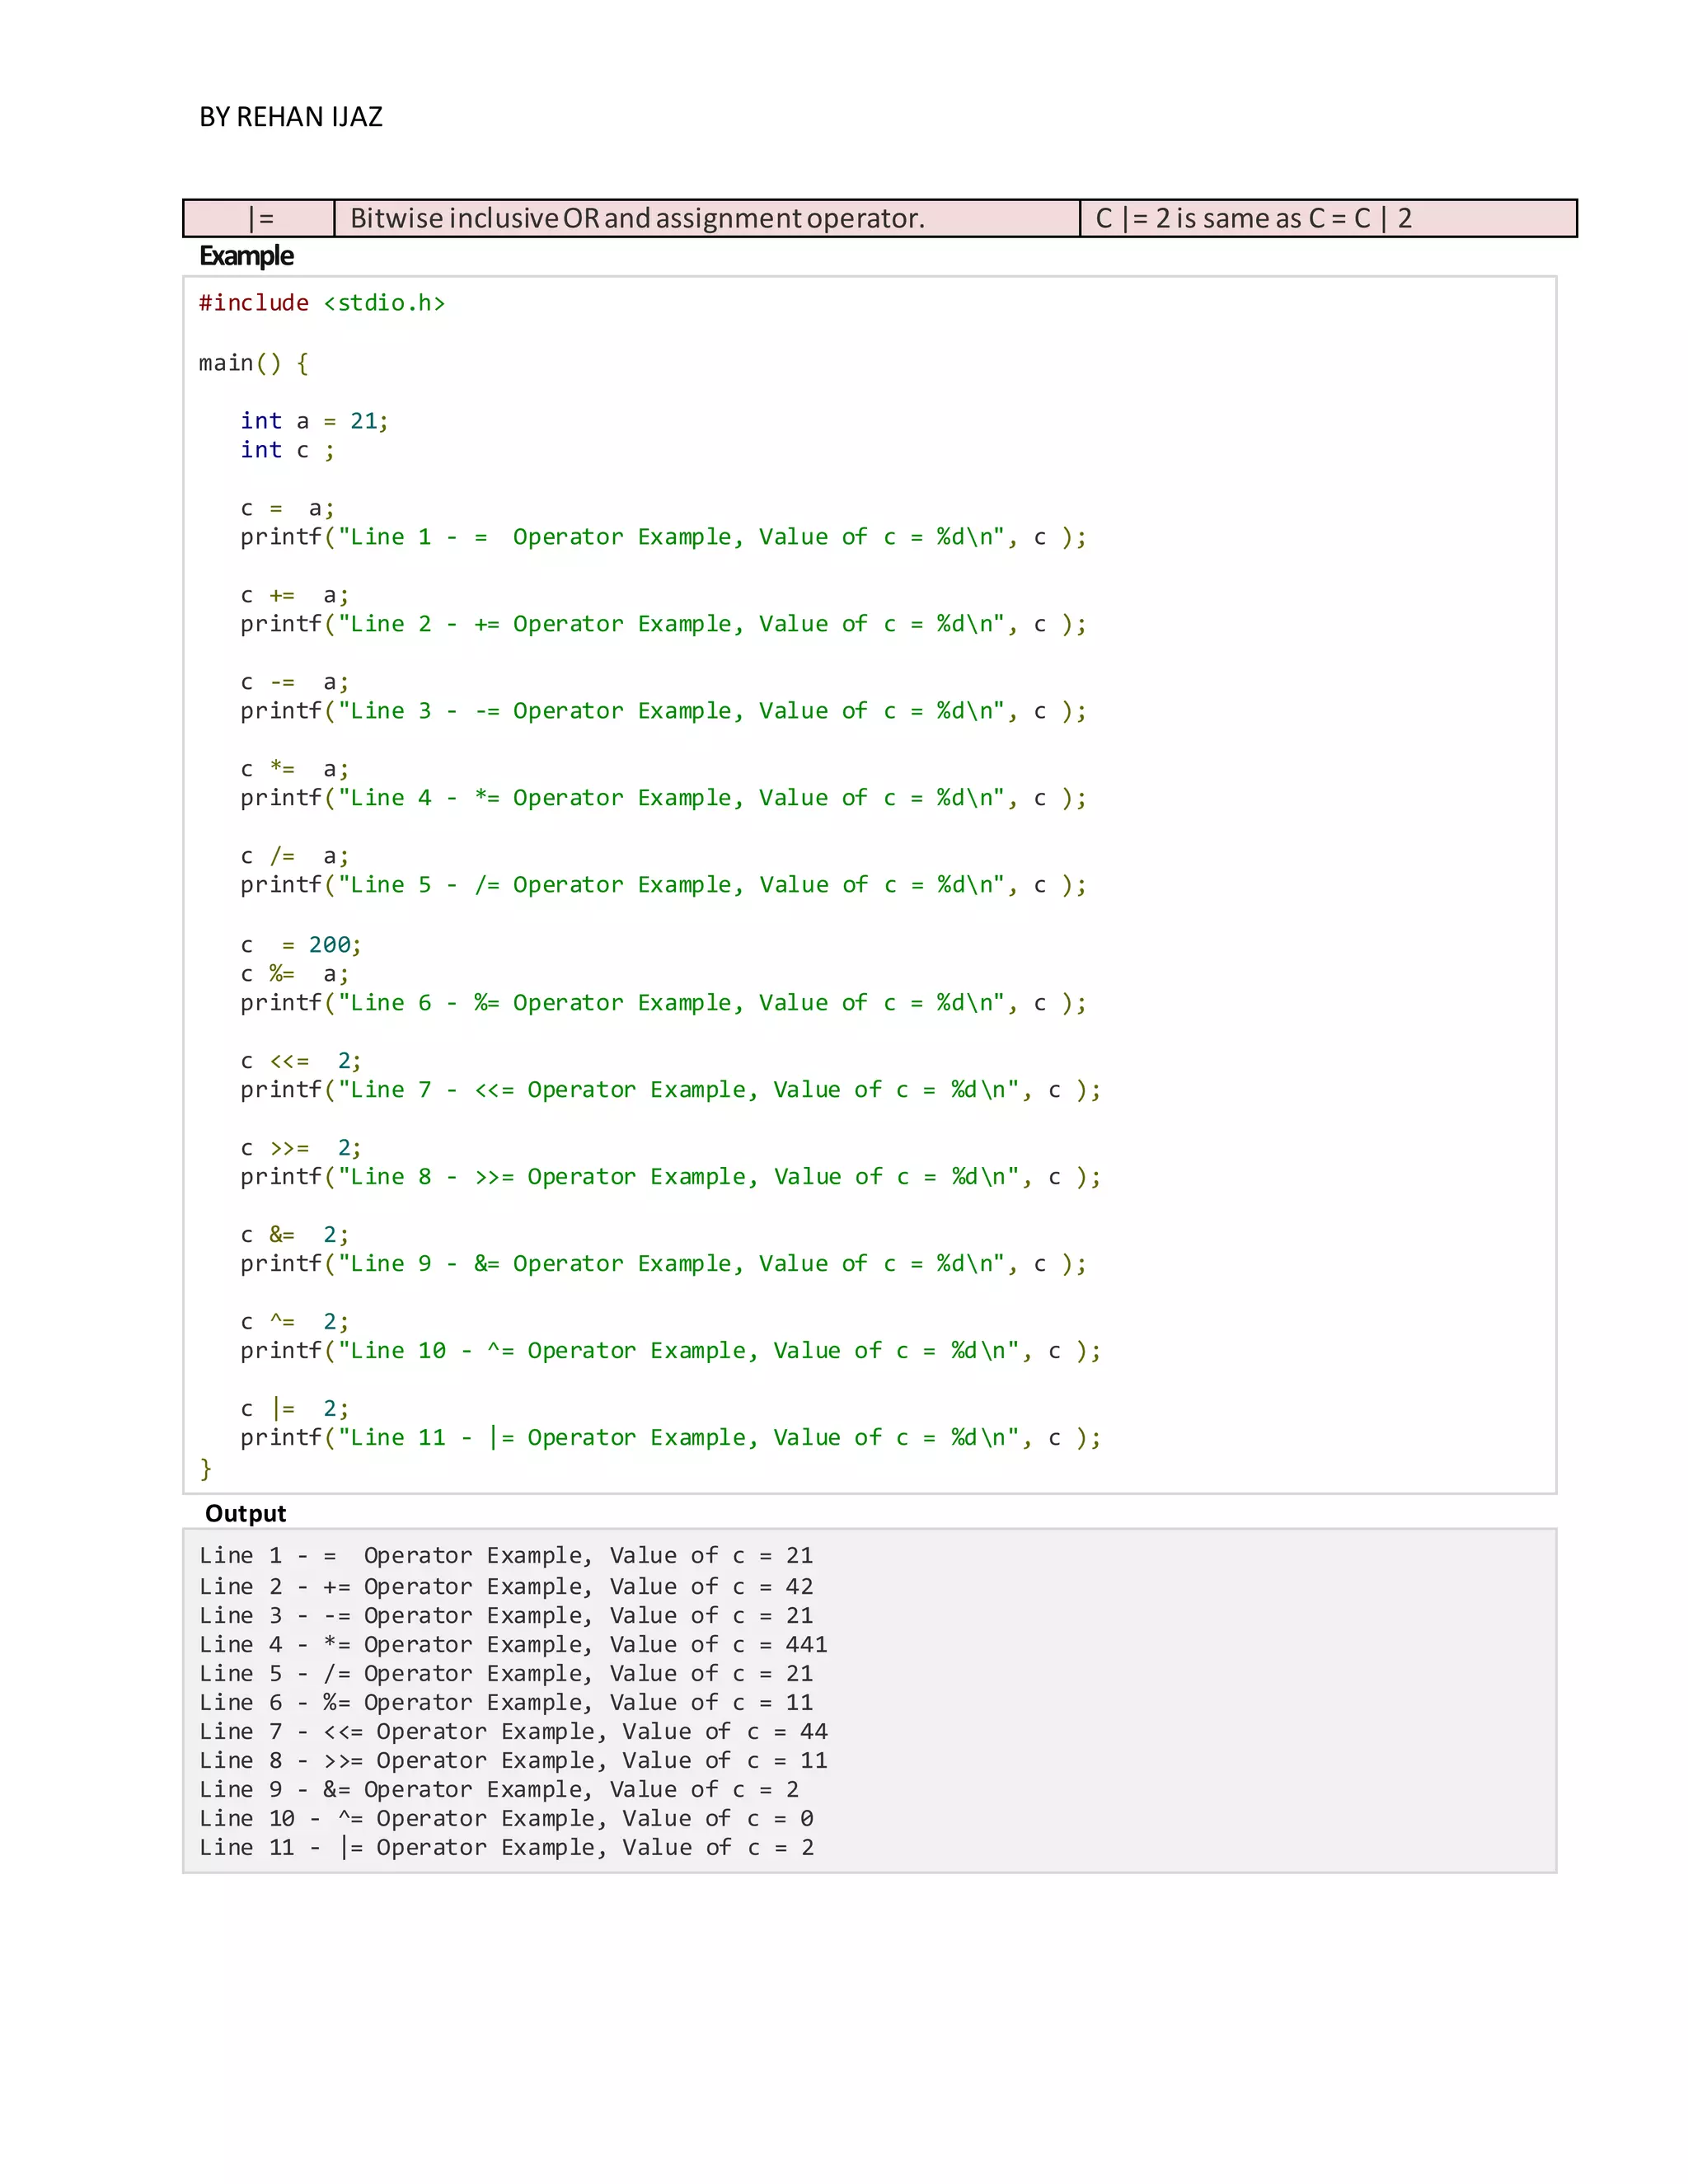Click the main() { line
This screenshot has width=1688, height=2184.
(x=253, y=363)
